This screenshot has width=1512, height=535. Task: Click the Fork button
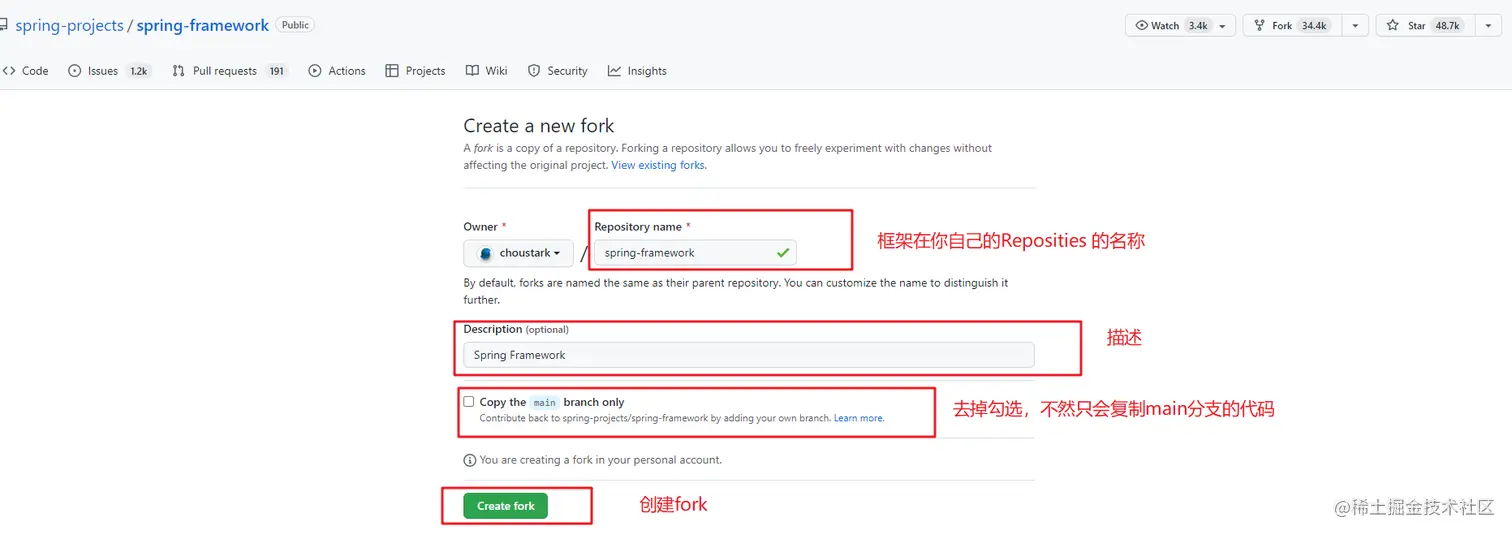pos(1291,26)
